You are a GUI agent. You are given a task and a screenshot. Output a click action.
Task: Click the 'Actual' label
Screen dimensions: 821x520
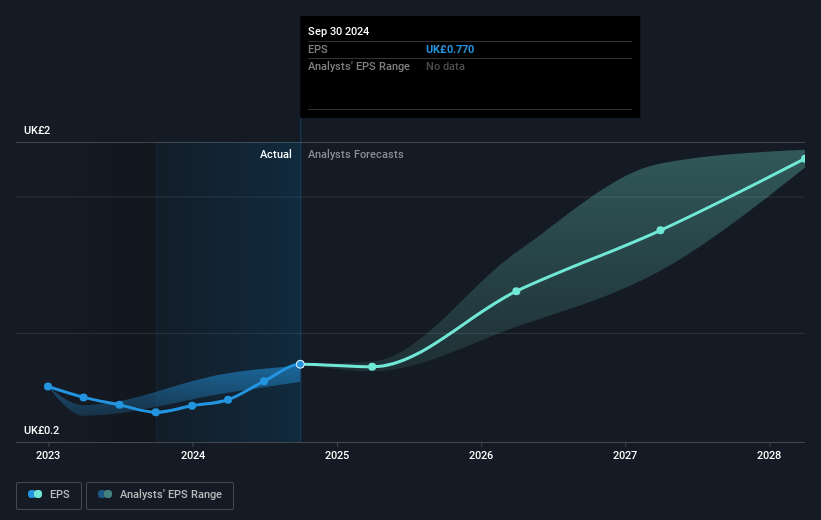[x=276, y=154]
